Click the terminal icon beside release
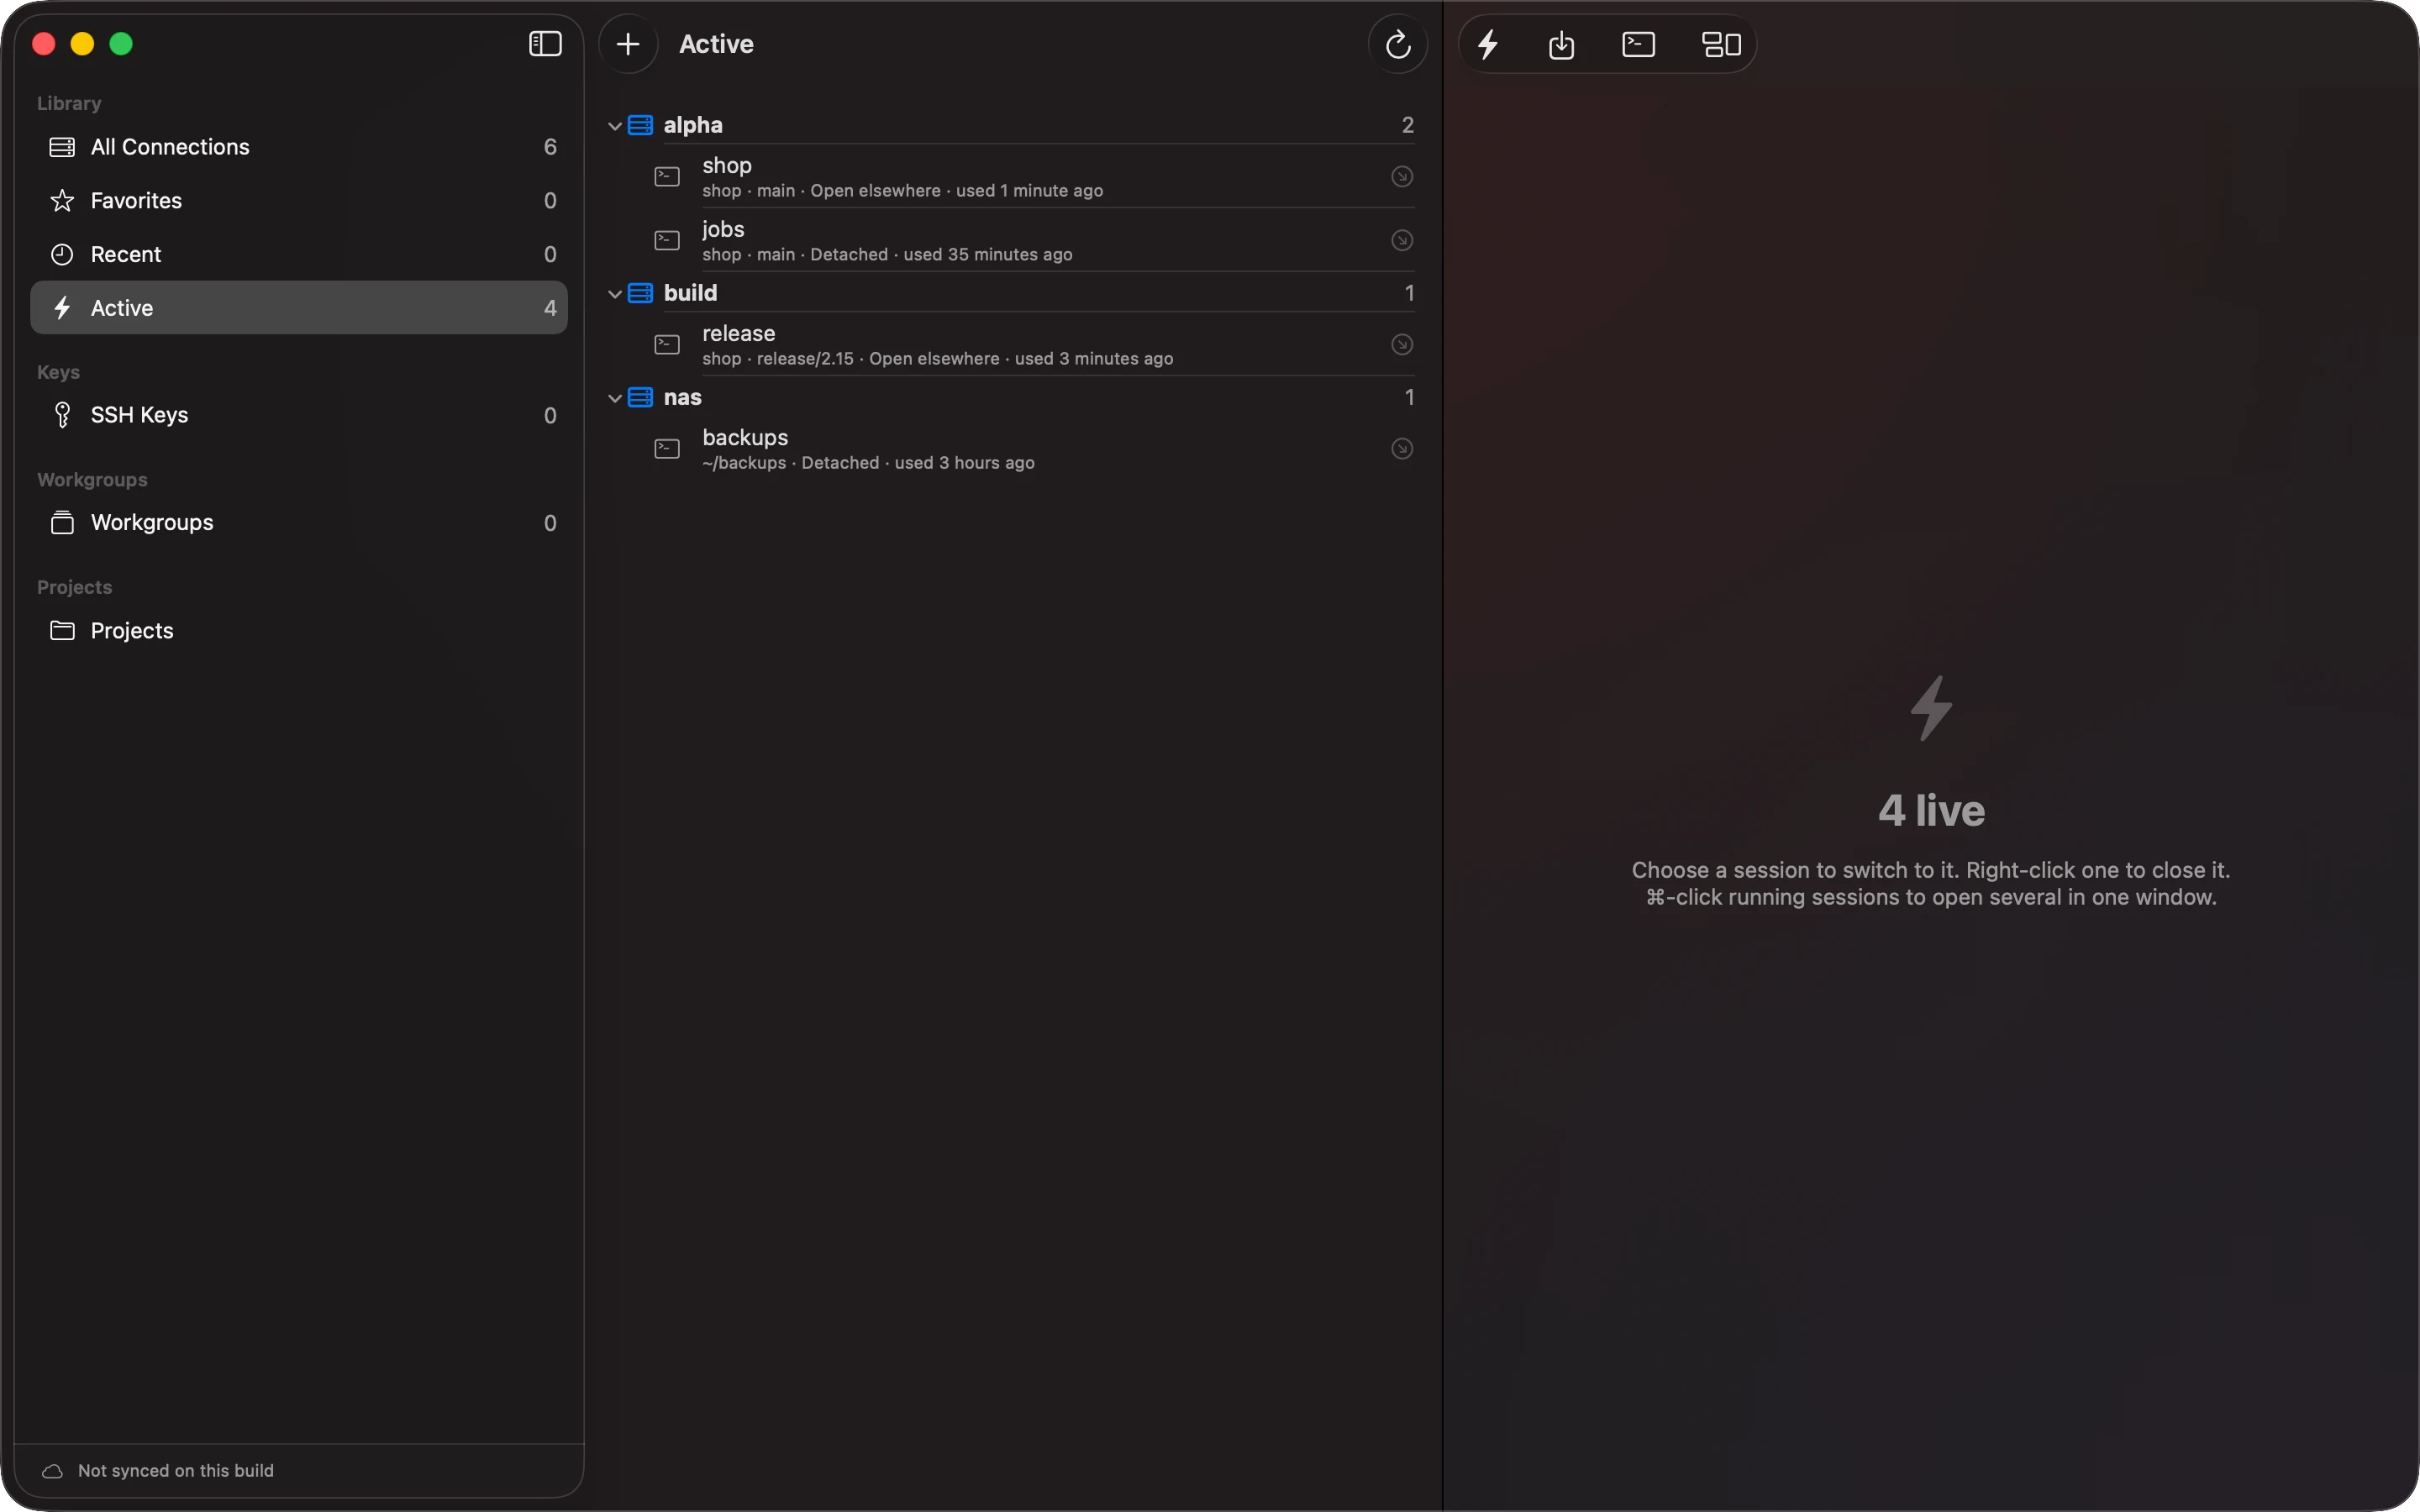The width and height of the screenshot is (2420, 1512). point(667,345)
